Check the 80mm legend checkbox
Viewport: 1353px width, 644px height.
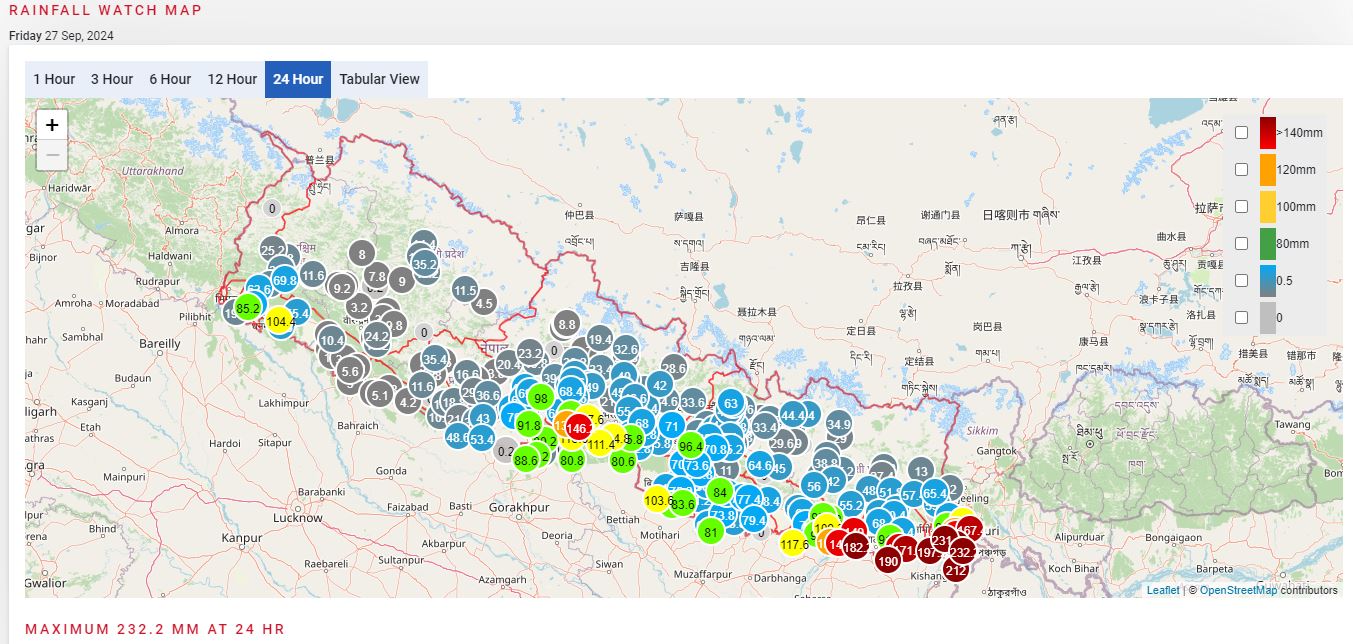tap(1241, 243)
